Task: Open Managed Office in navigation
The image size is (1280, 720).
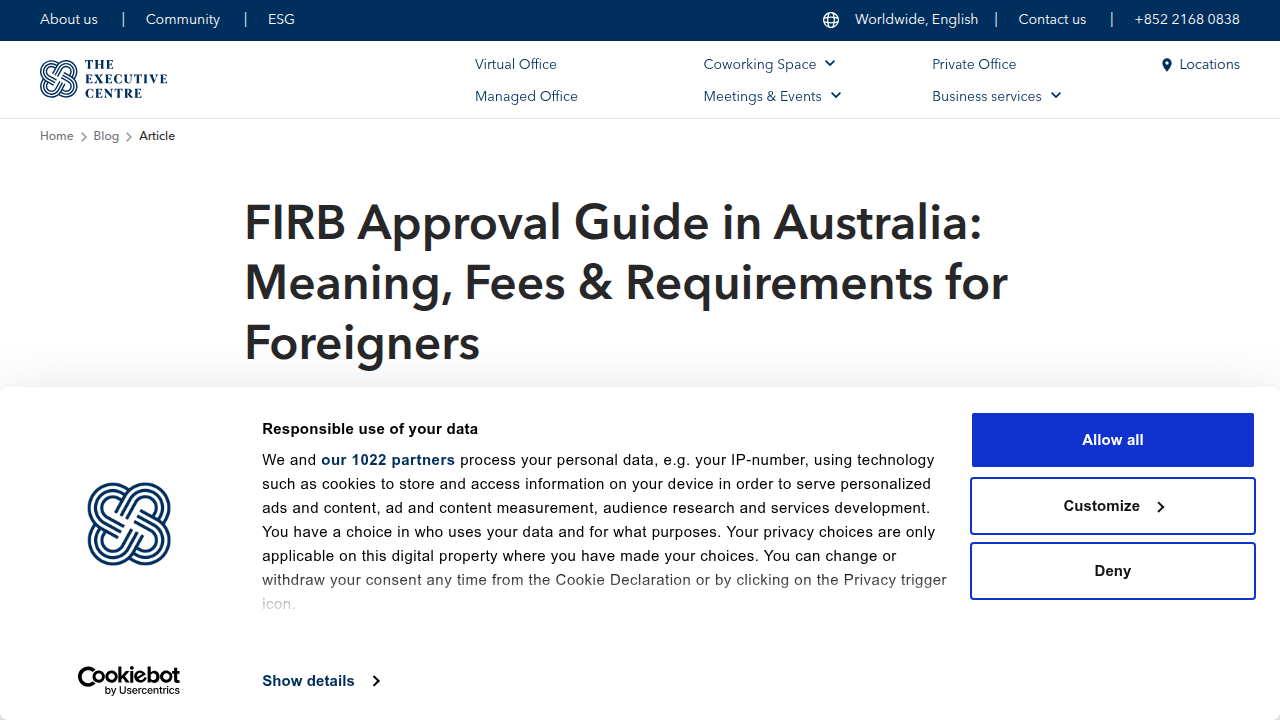Action: (x=526, y=96)
